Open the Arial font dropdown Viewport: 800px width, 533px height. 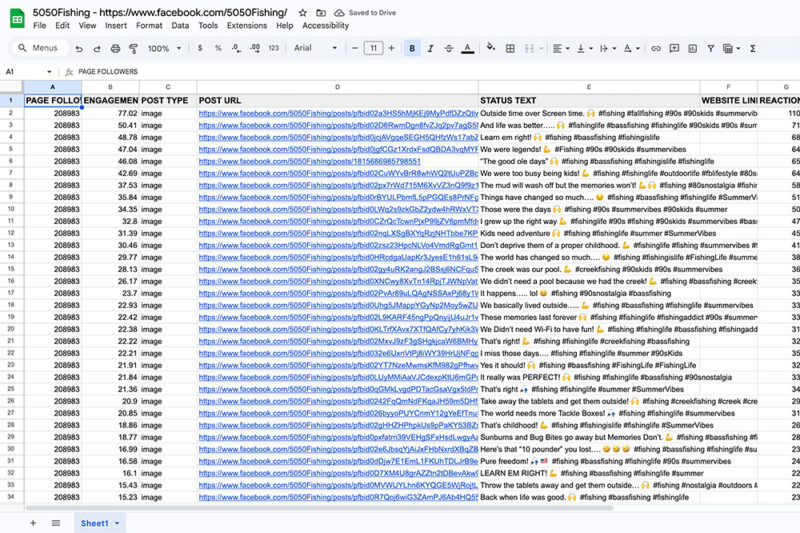(314, 48)
